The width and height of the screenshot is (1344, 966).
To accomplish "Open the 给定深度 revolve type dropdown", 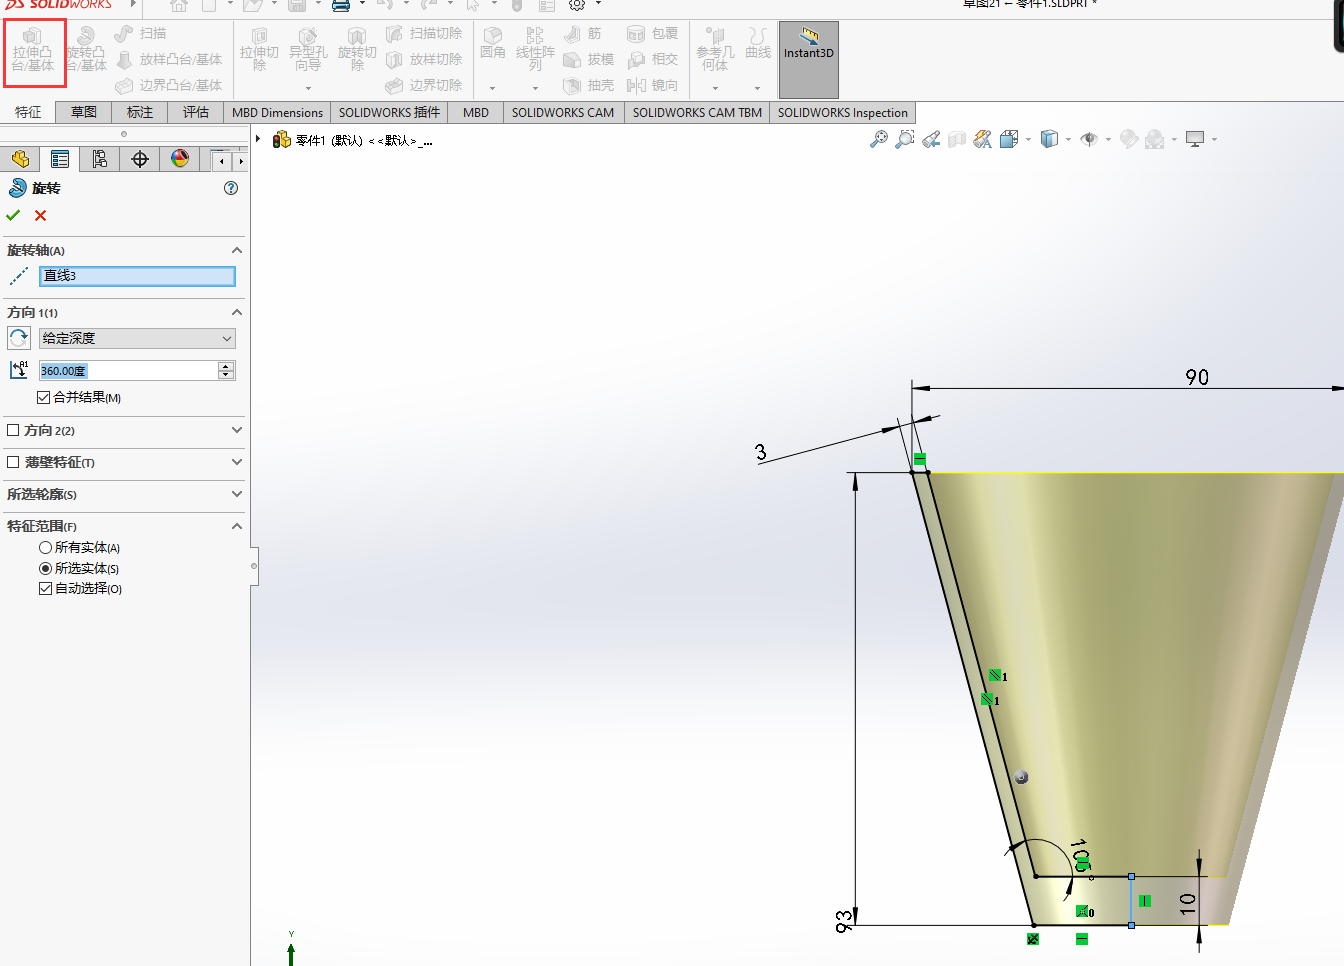I will tap(137, 339).
